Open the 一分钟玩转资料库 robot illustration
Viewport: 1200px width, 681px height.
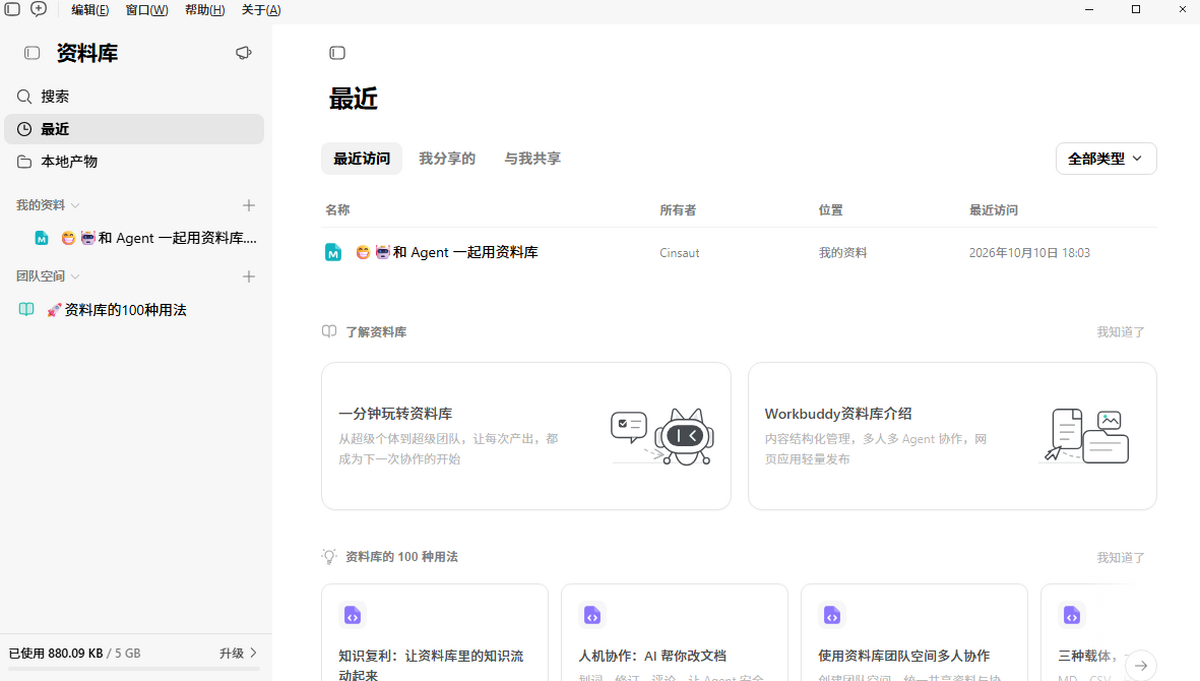click(661, 437)
